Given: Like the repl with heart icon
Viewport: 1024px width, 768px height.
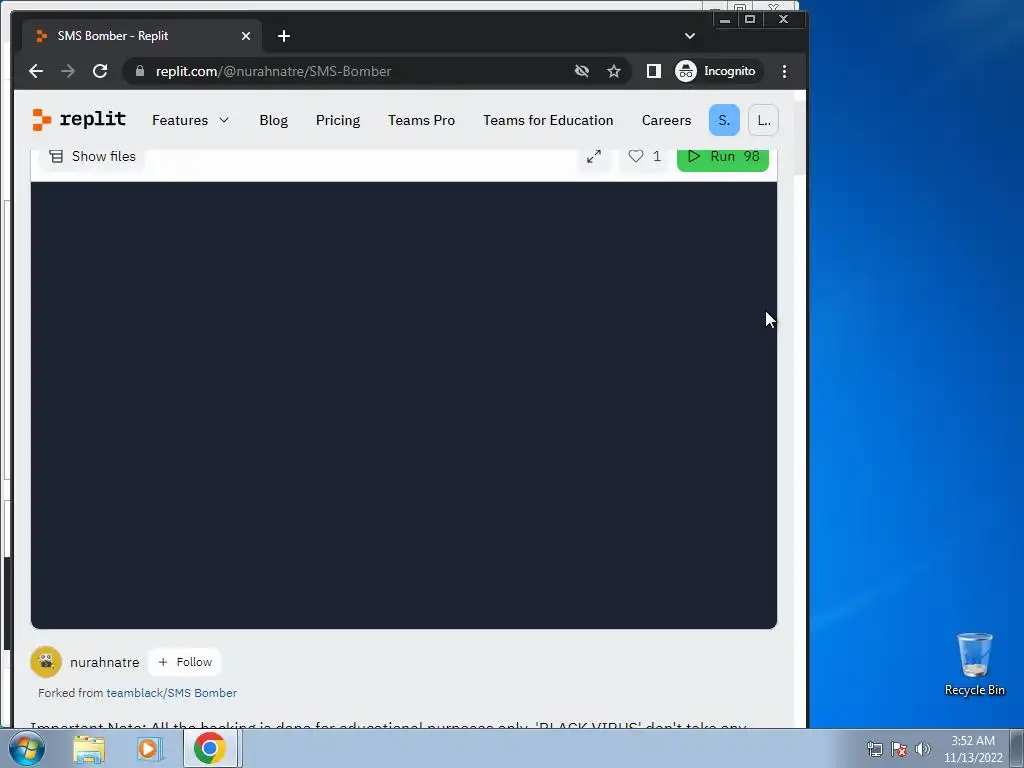Looking at the screenshot, I should tap(644, 157).
